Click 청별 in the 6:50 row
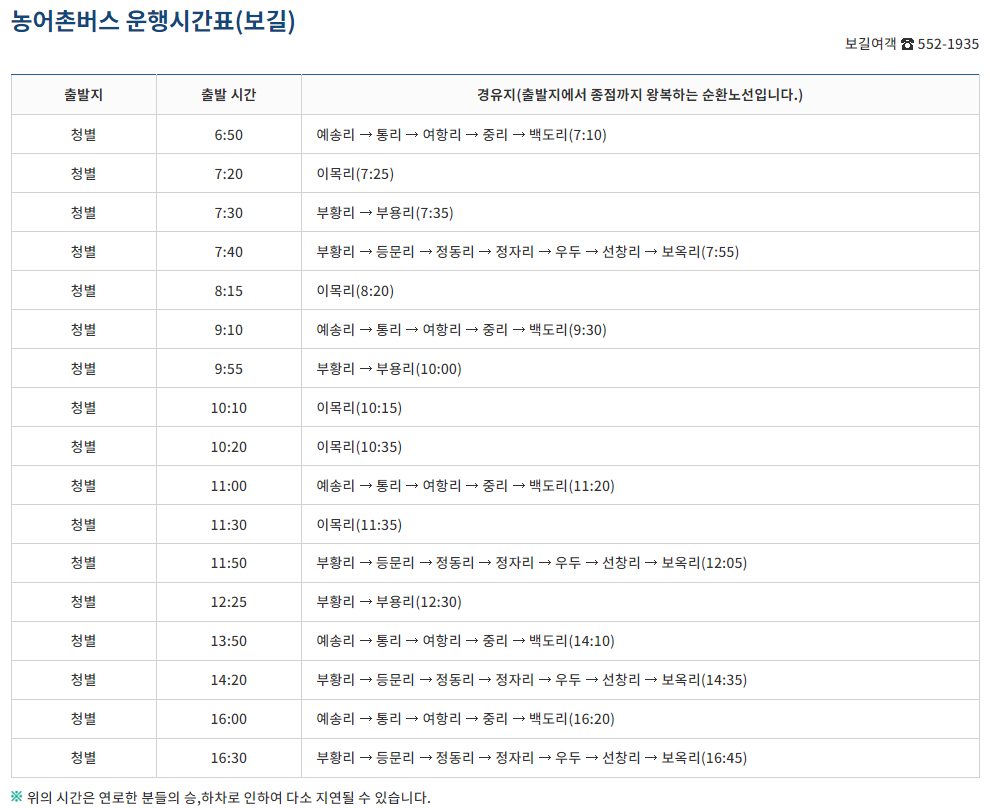 tap(83, 135)
